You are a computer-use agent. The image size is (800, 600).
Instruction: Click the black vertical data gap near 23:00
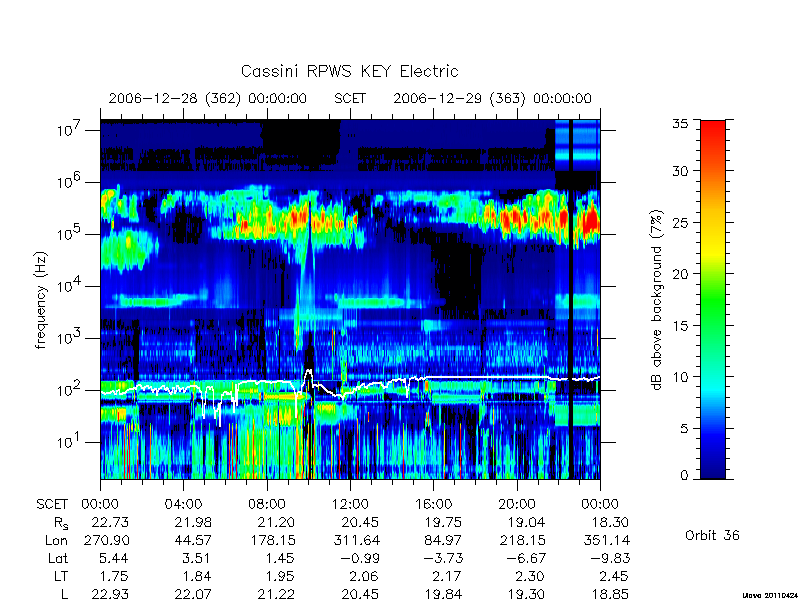pos(571,299)
